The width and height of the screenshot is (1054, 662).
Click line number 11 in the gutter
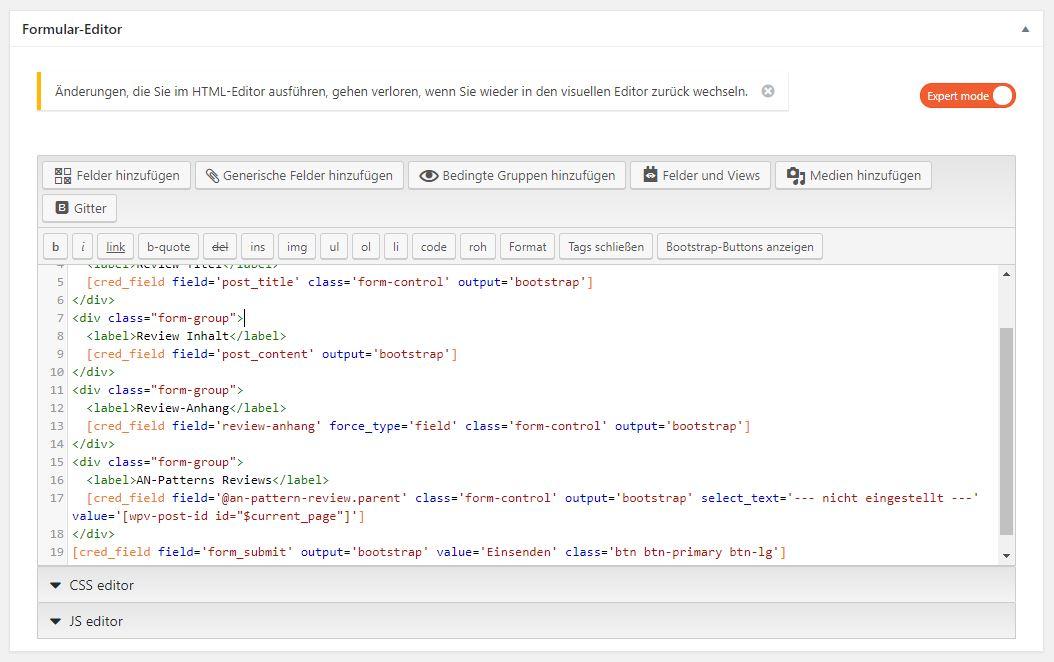[57, 390]
